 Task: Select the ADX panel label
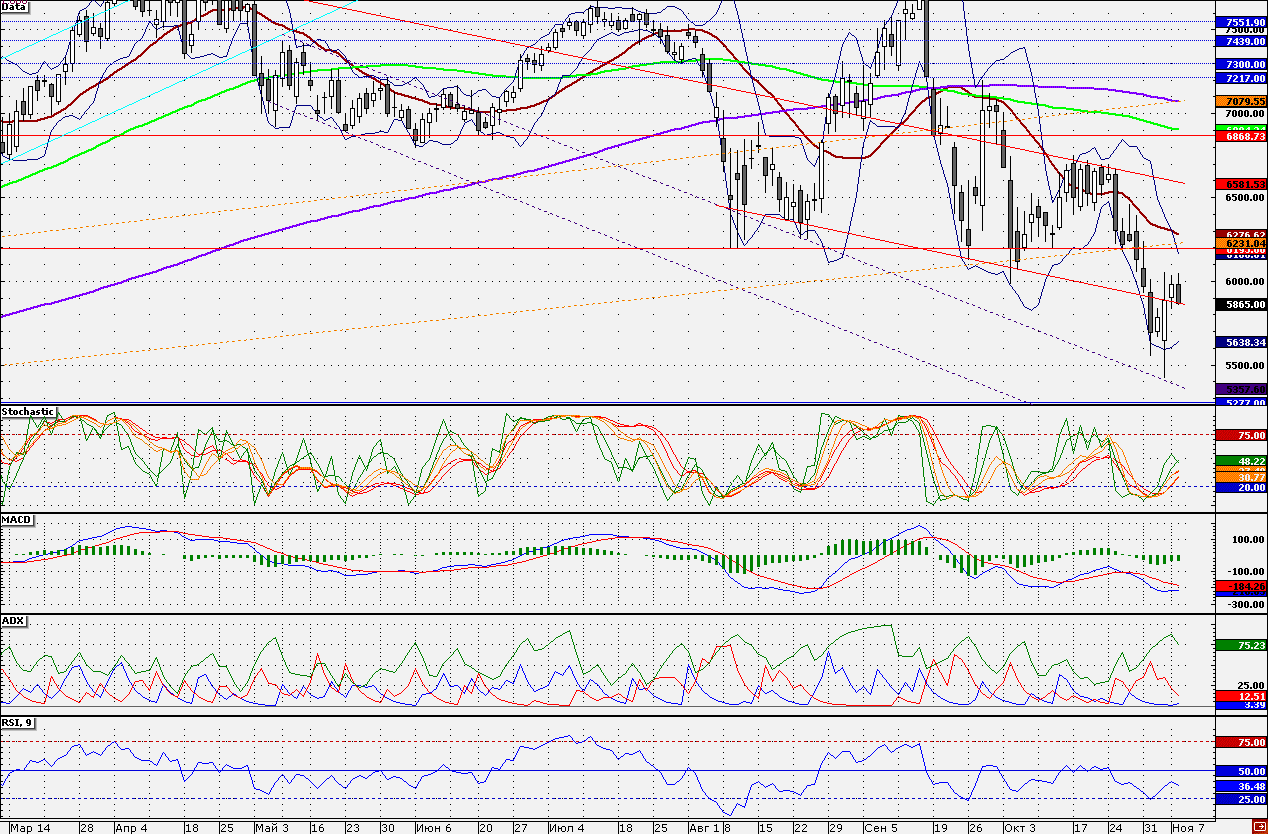click(x=13, y=621)
